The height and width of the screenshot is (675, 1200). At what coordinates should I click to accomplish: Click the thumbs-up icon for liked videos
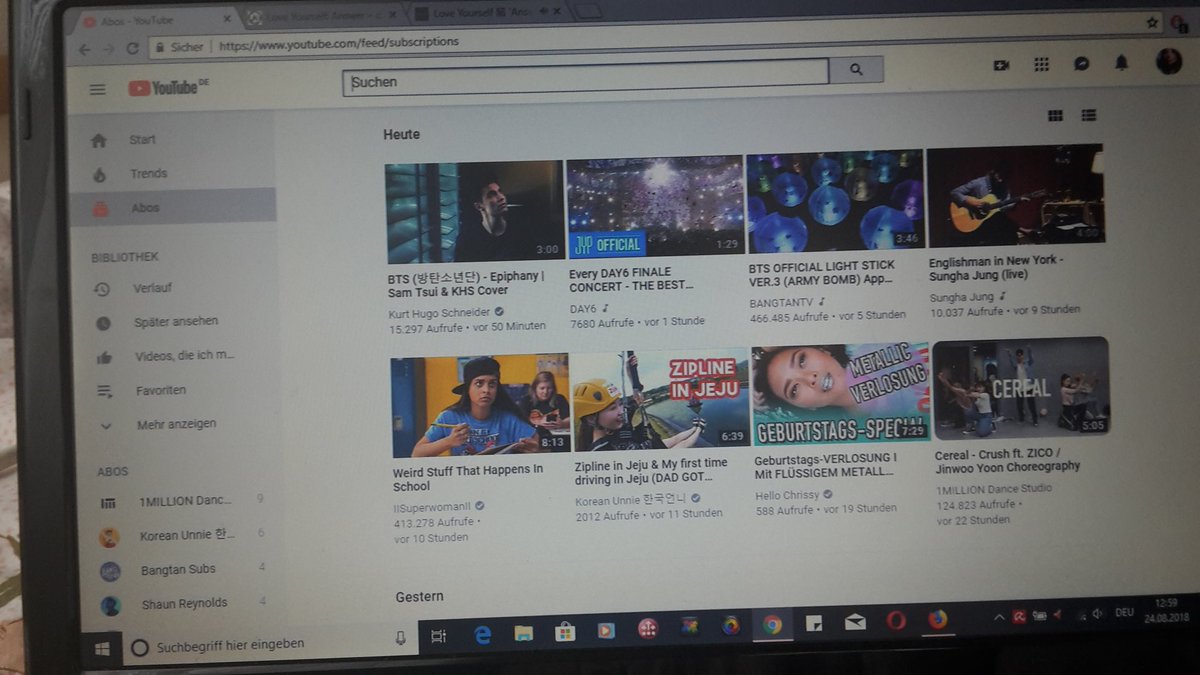[104, 357]
